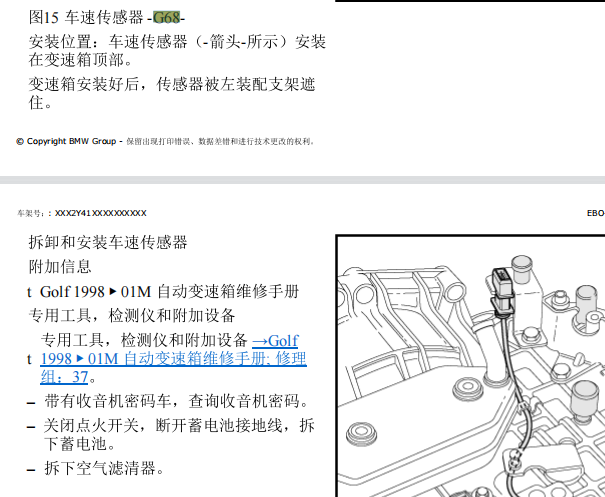The image size is (605, 497).
Task: Click the highlighted G68 search match
Action: (x=167, y=17)
